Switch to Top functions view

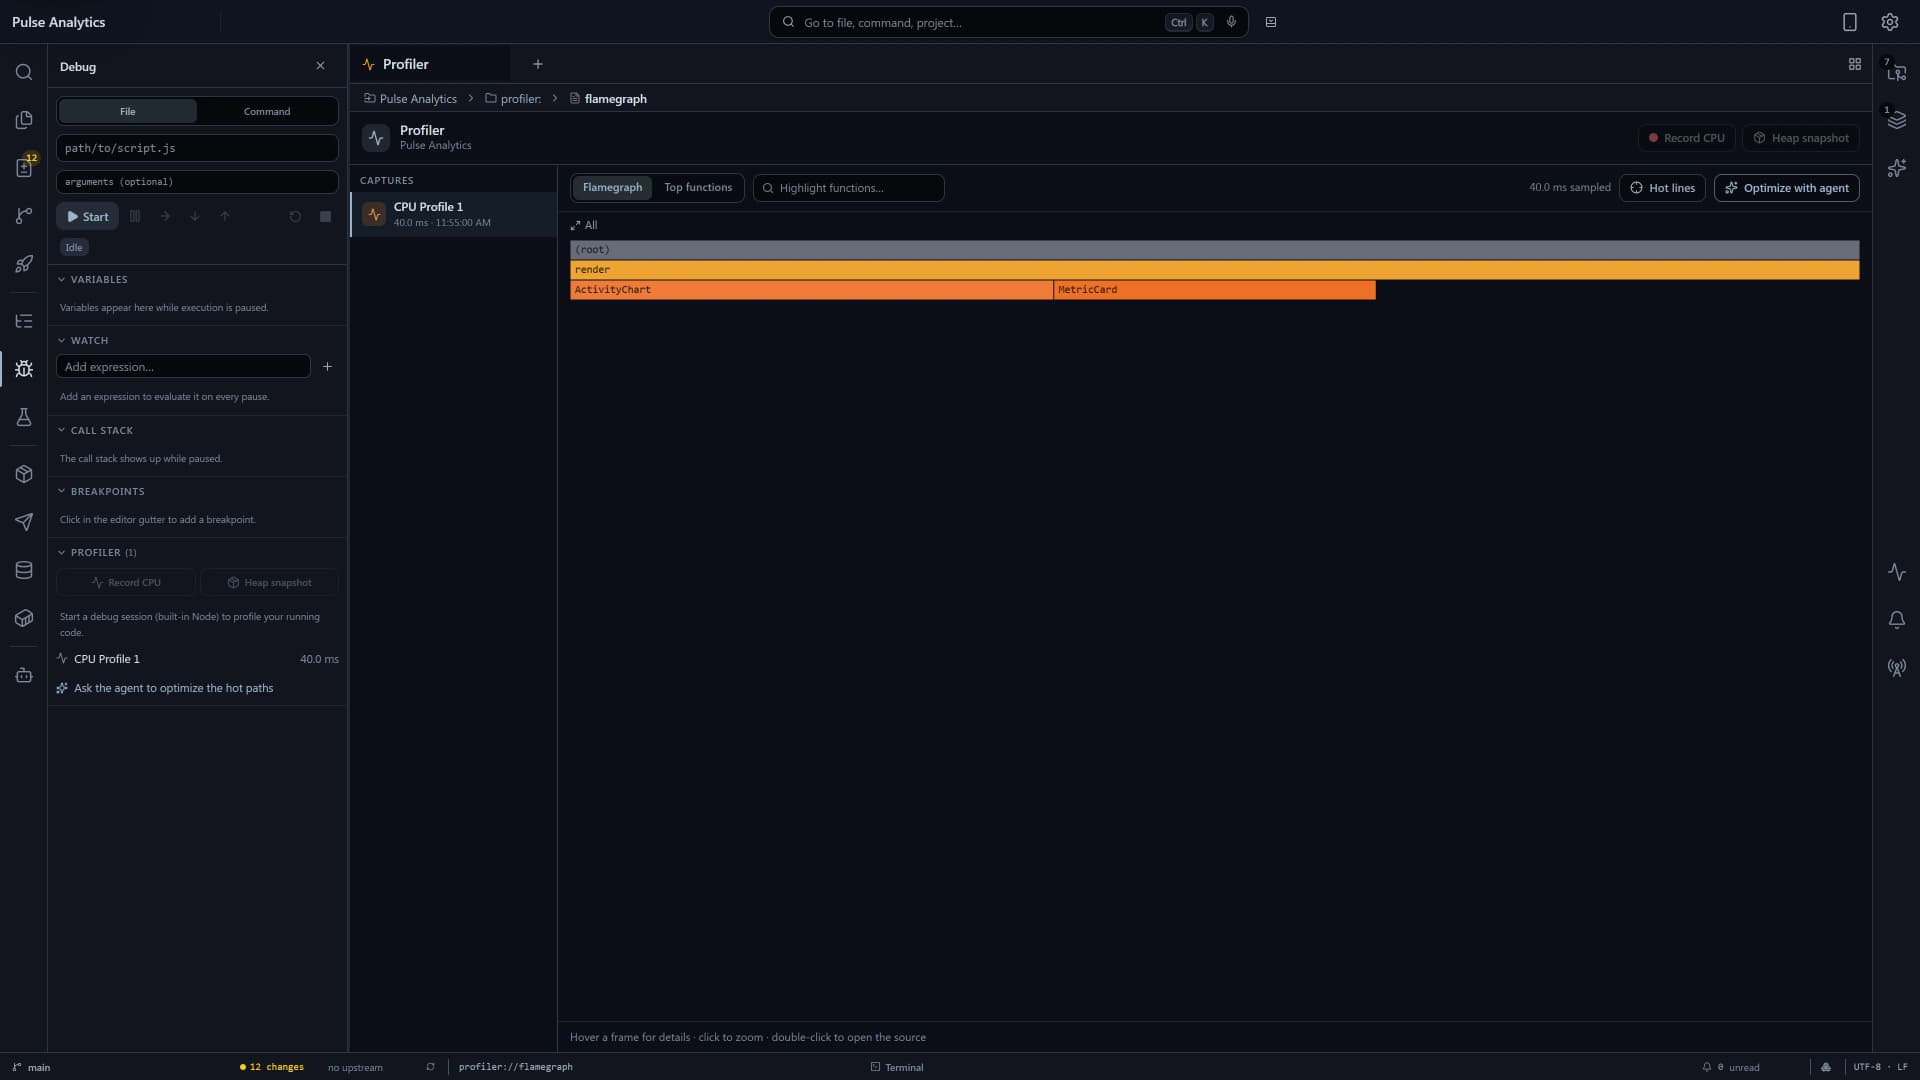pyautogui.click(x=698, y=188)
